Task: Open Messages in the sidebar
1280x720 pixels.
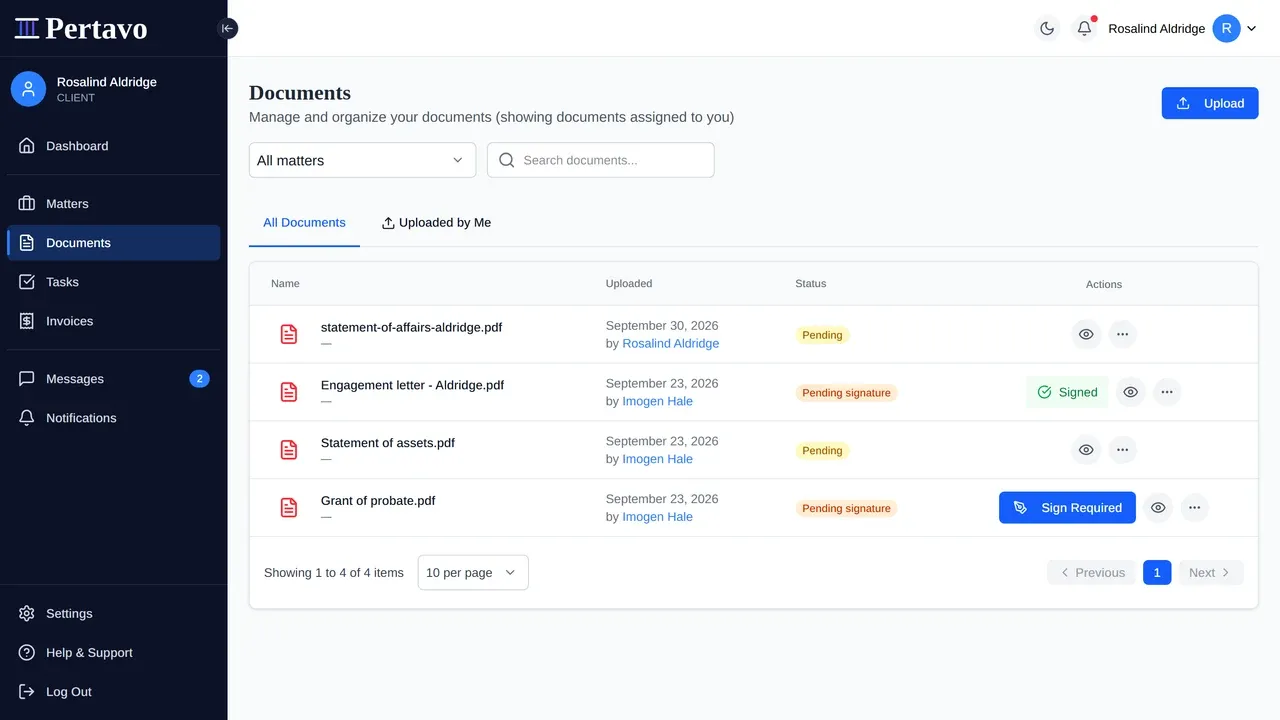Action: 114,379
